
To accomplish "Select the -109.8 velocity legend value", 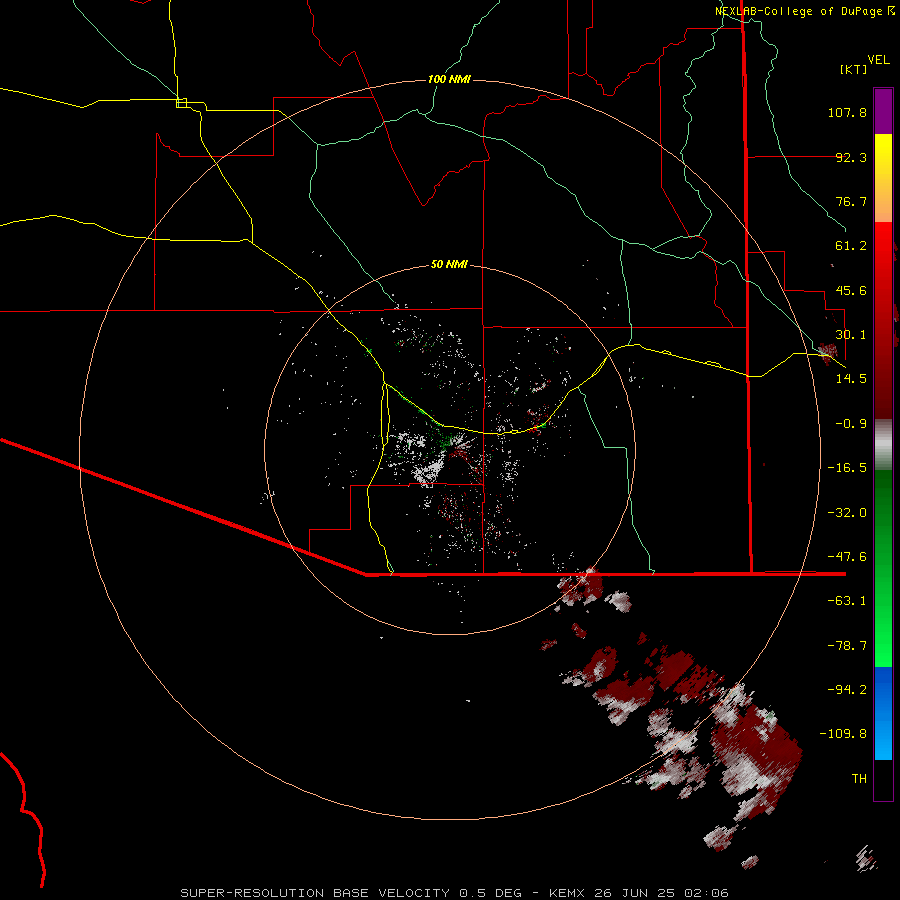I will pyautogui.click(x=843, y=734).
